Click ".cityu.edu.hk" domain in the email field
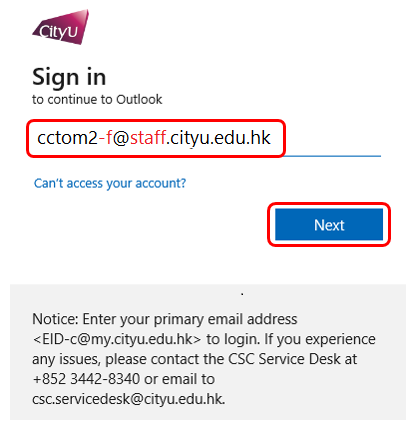The height and width of the screenshot is (429, 415). pos(218,138)
